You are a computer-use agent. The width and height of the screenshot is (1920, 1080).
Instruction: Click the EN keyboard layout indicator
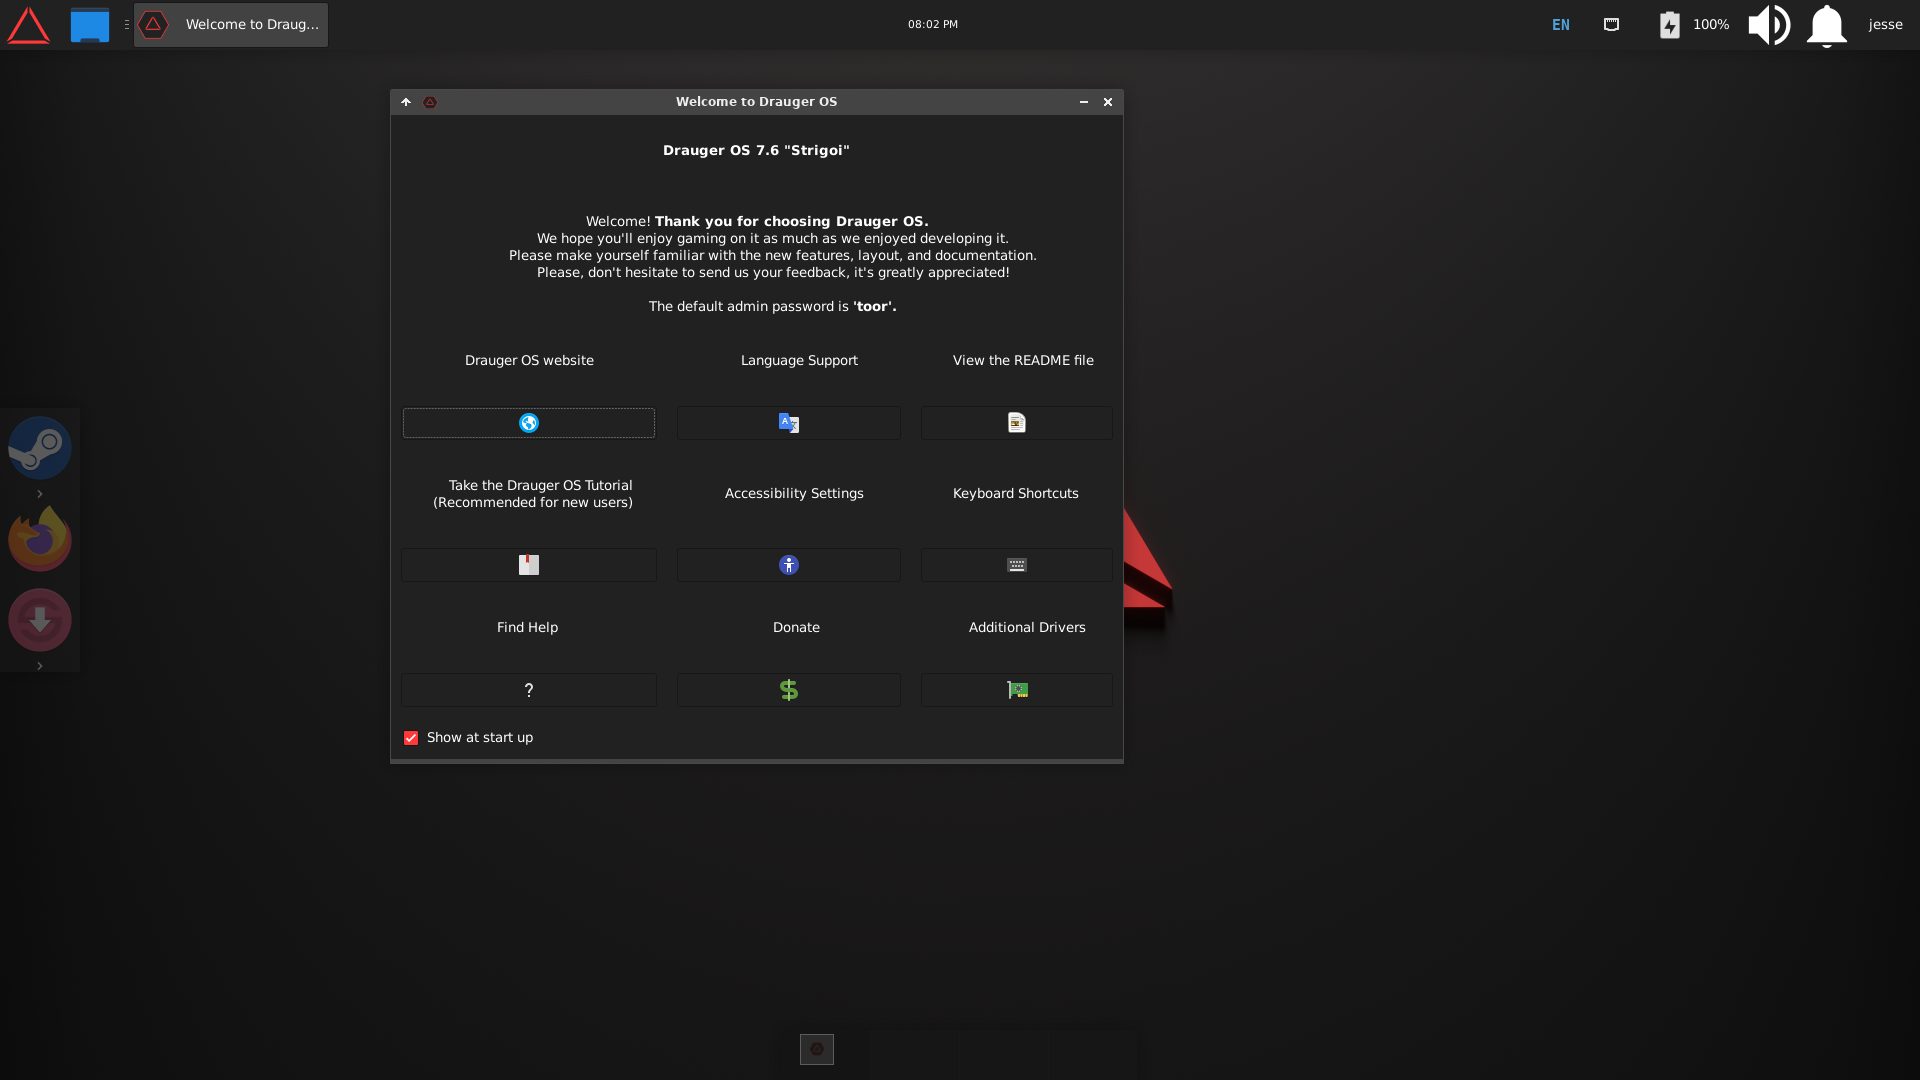(x=1561, y=25)
